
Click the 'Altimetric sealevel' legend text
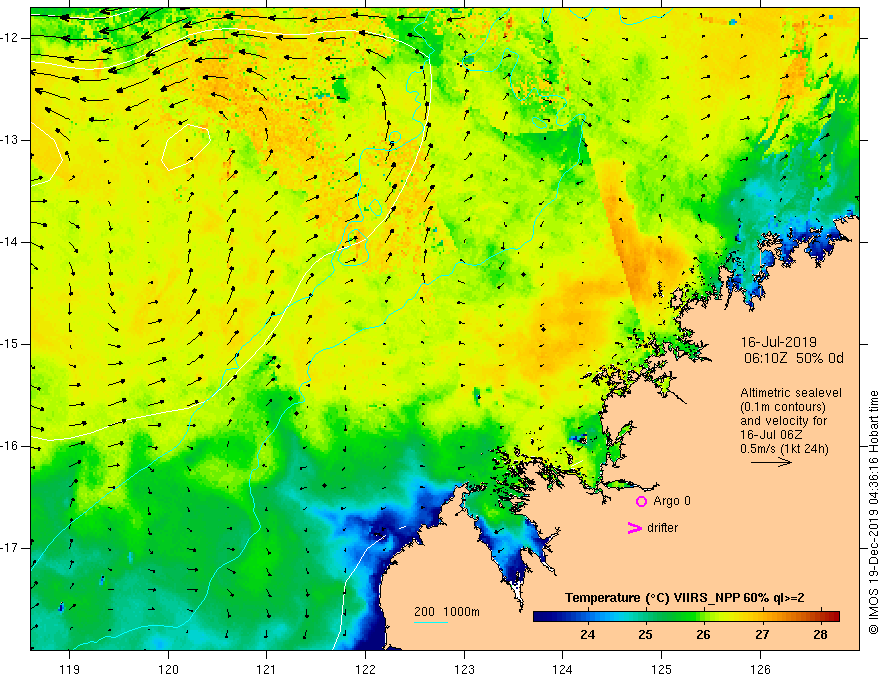(791, 393)
